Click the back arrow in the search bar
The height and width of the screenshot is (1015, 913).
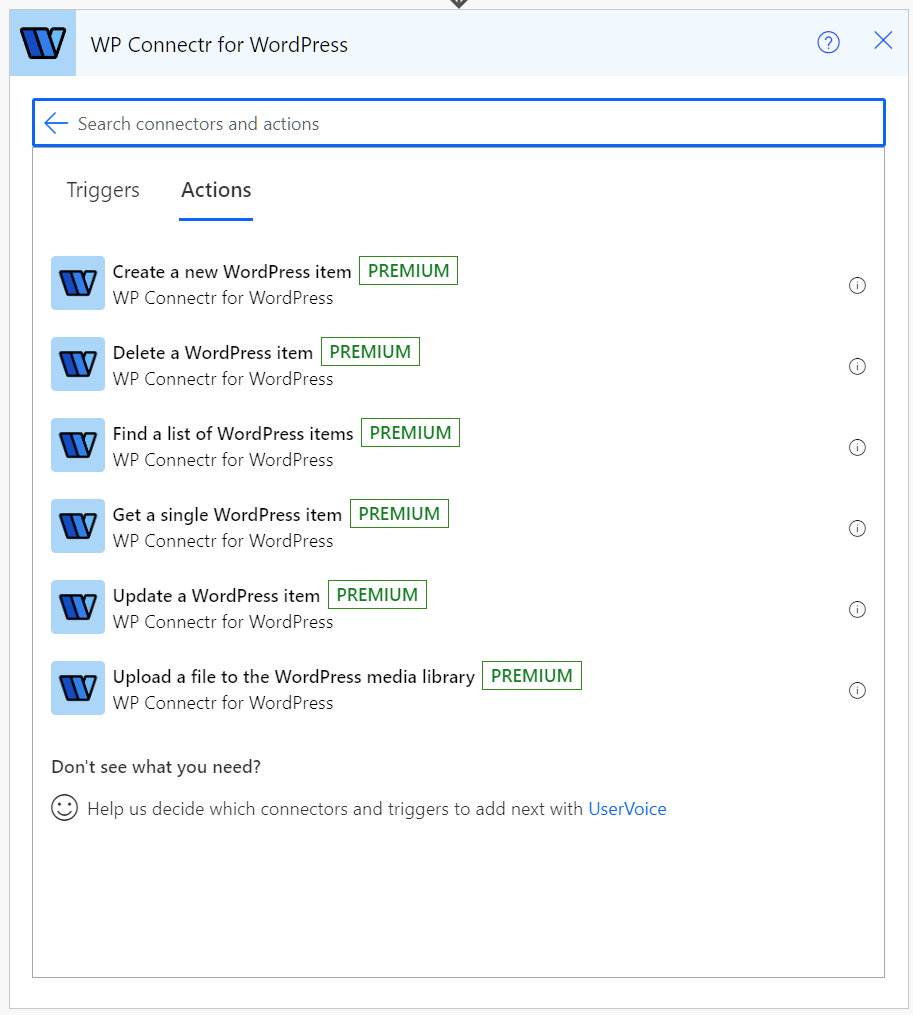click(55, 122)
